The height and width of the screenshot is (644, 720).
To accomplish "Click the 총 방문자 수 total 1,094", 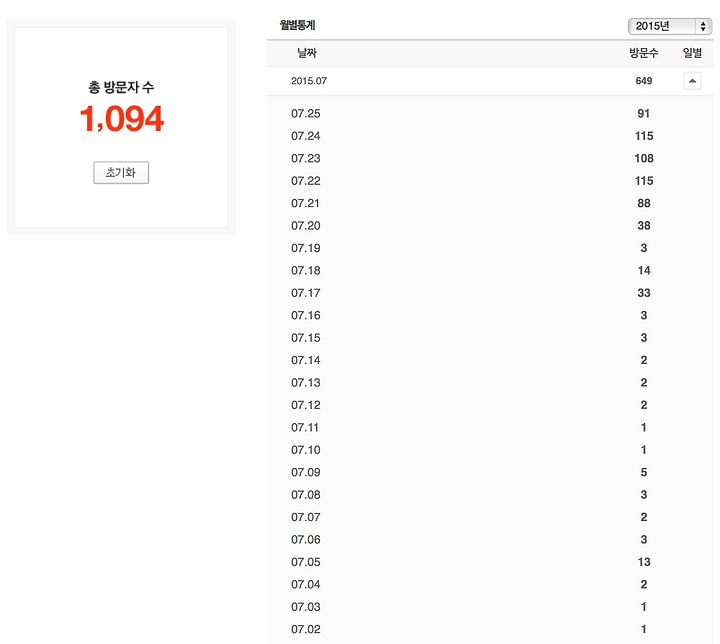I will tap(122, 119).
